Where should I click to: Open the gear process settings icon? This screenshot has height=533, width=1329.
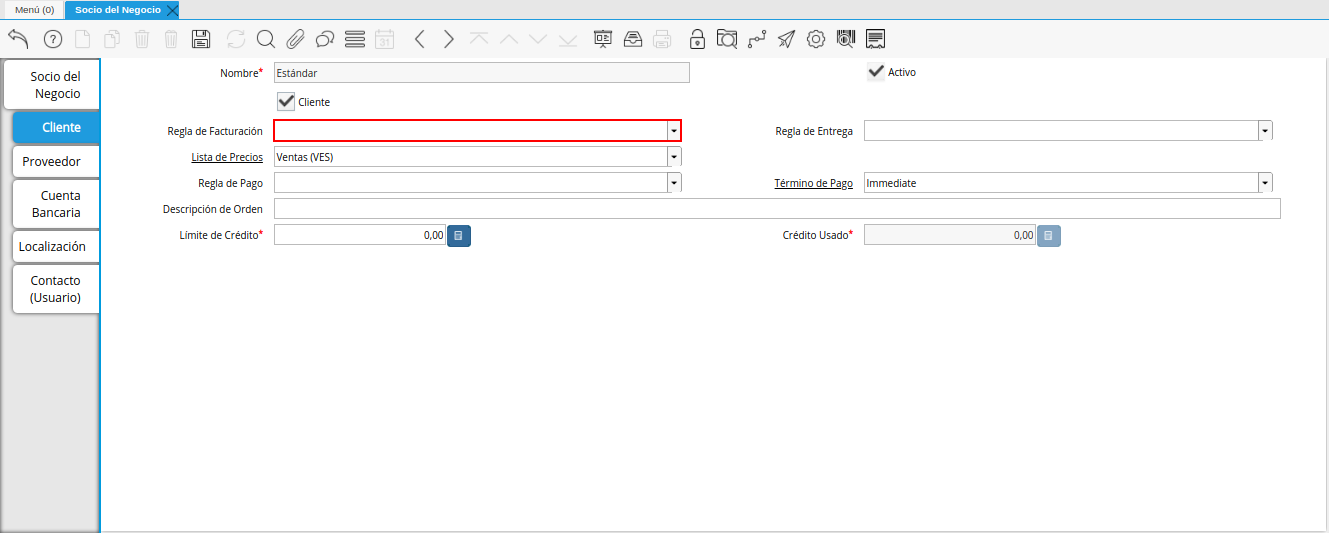pyautogui.click(x=816, y=39)
